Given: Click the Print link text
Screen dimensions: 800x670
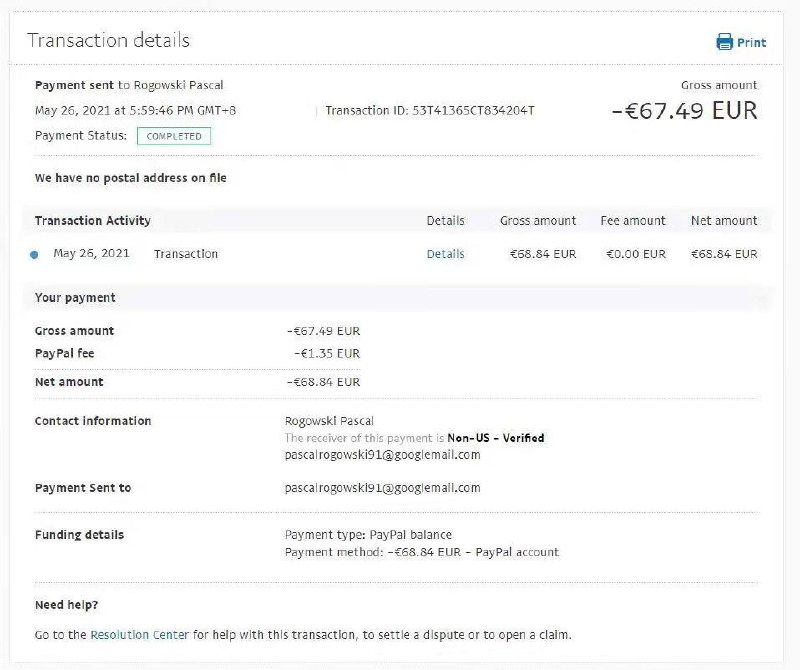Looking at the screenshot, I should pyautogui.click(x=751, y=43).
